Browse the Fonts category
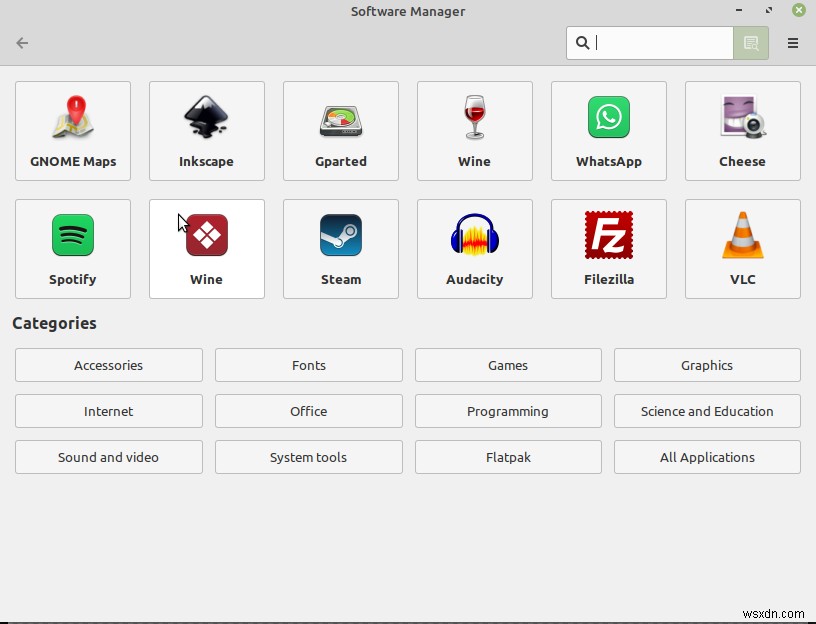 coord(309,365)
